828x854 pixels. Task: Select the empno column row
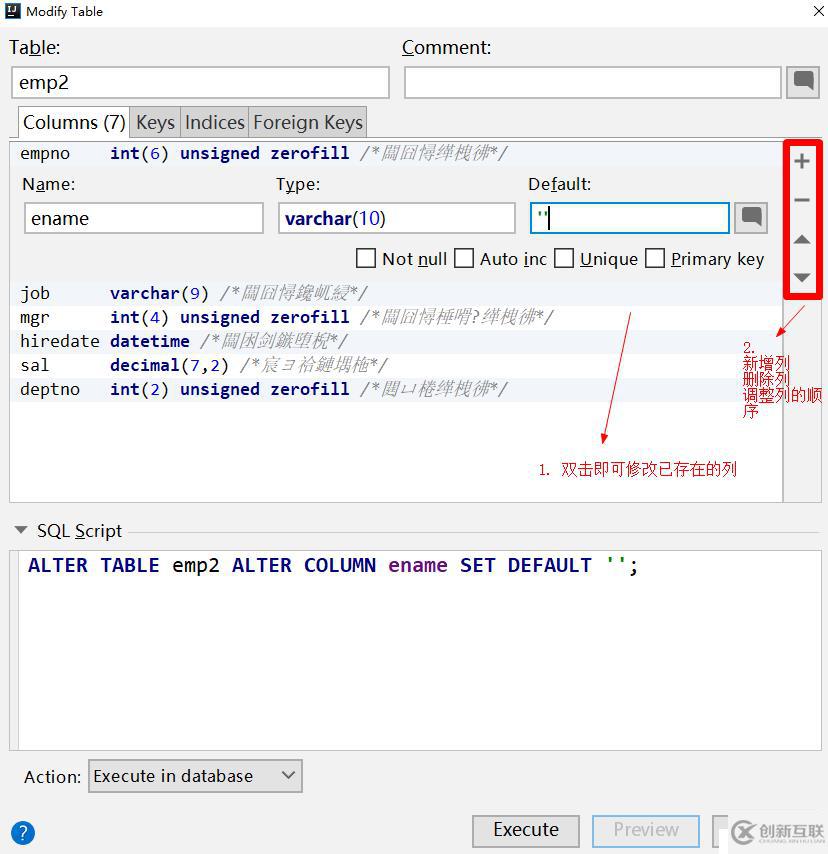(x=396, y=154)
